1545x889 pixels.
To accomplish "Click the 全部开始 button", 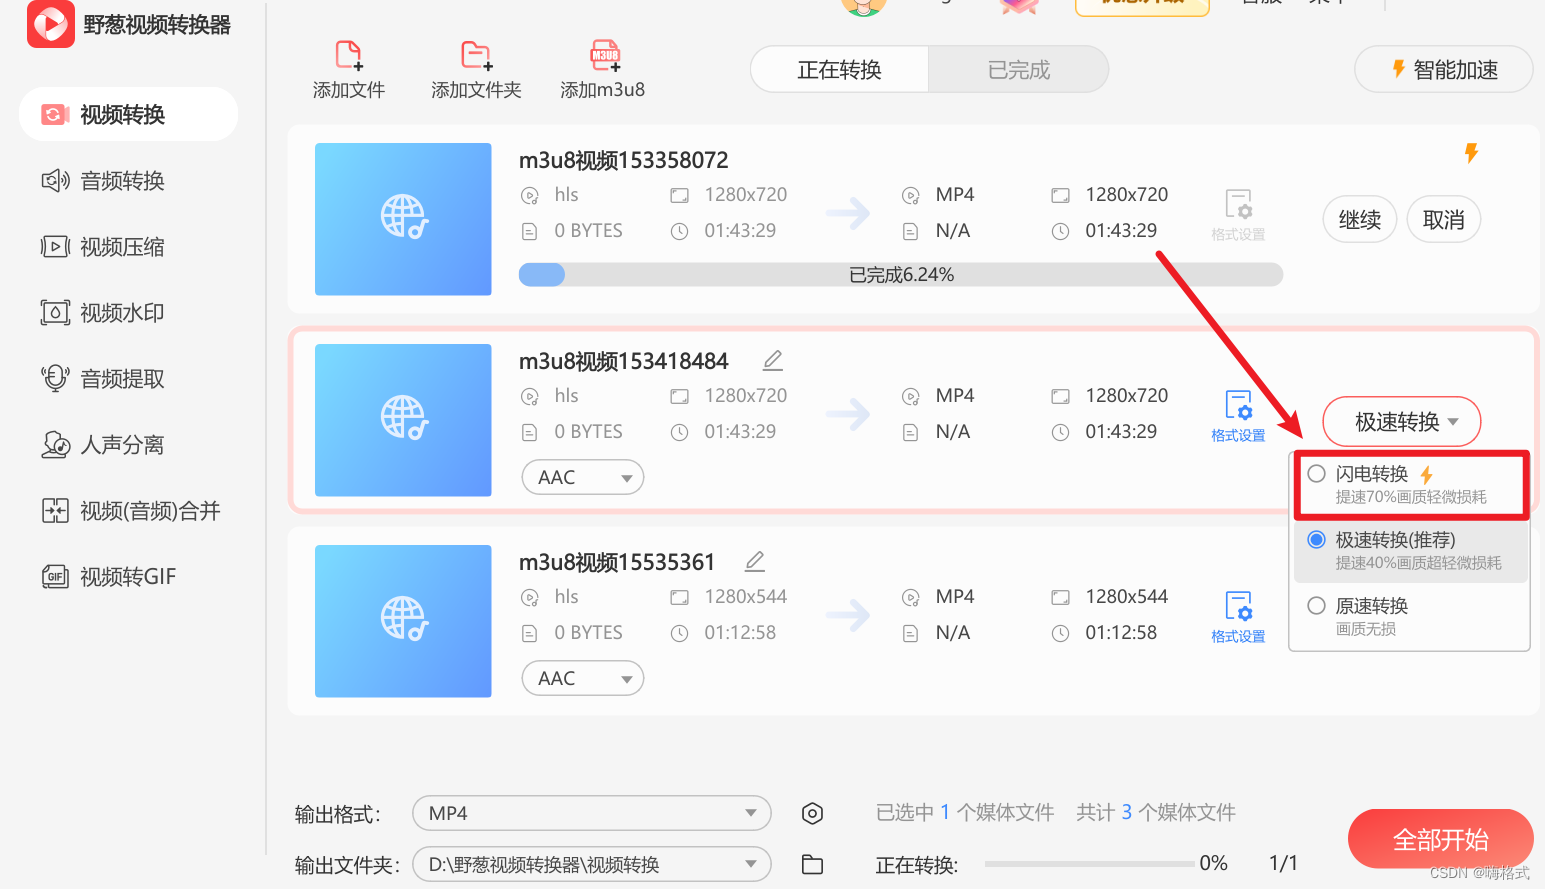I will coord(1440,839).
